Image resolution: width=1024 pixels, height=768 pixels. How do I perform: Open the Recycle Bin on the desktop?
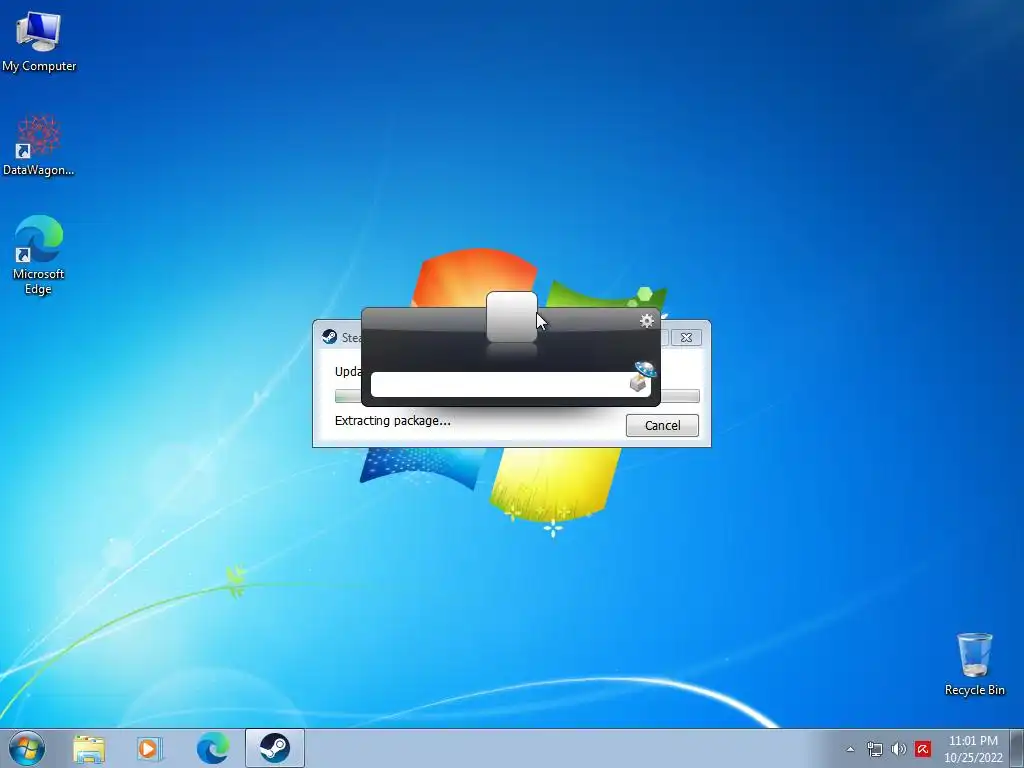click(974, 664)
